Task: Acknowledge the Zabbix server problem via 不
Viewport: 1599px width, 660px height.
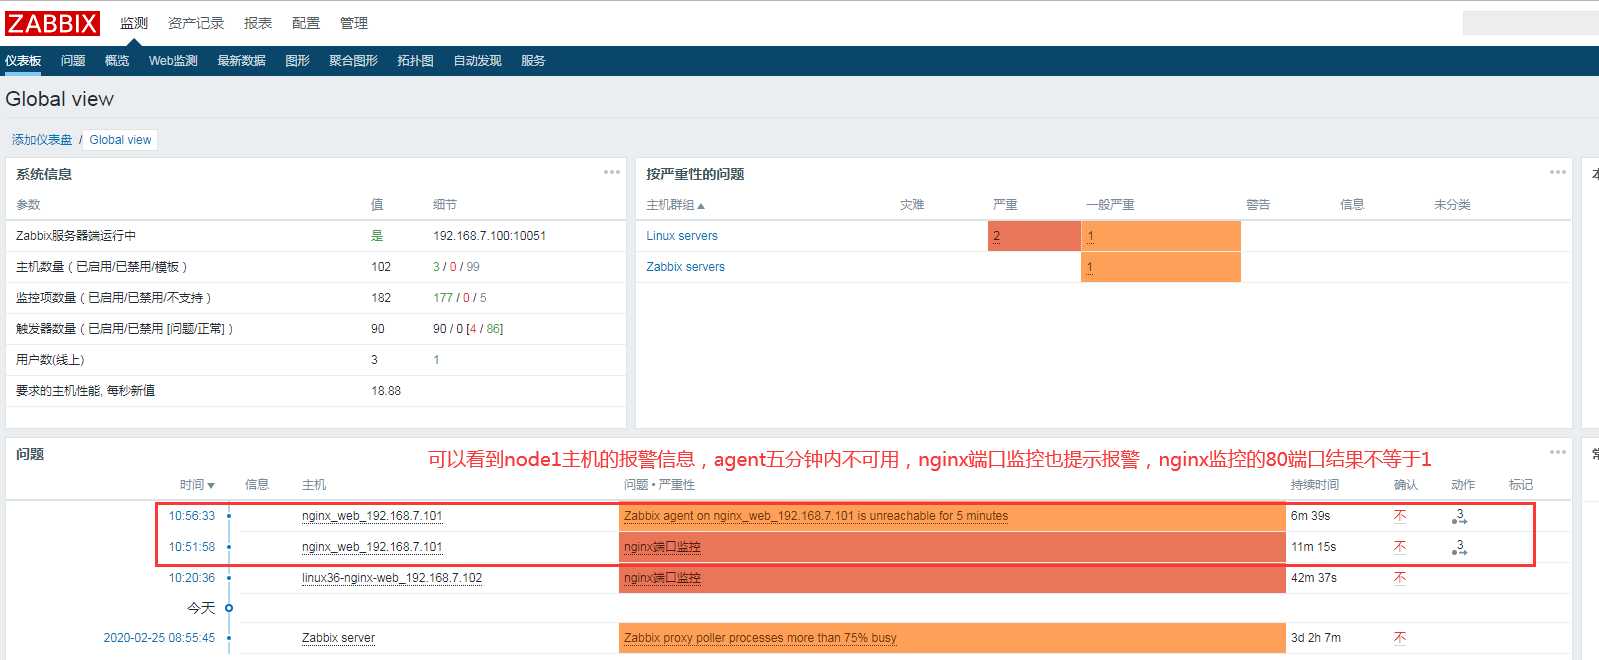Action: coord(1400,638)
